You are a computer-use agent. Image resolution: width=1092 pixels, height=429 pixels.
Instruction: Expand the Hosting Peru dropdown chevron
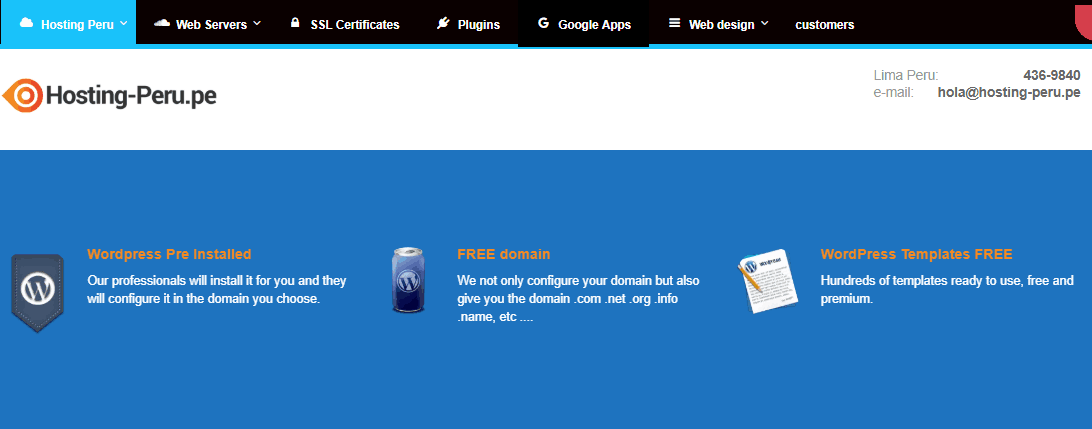pyautogui.click(x=123, y=23)
